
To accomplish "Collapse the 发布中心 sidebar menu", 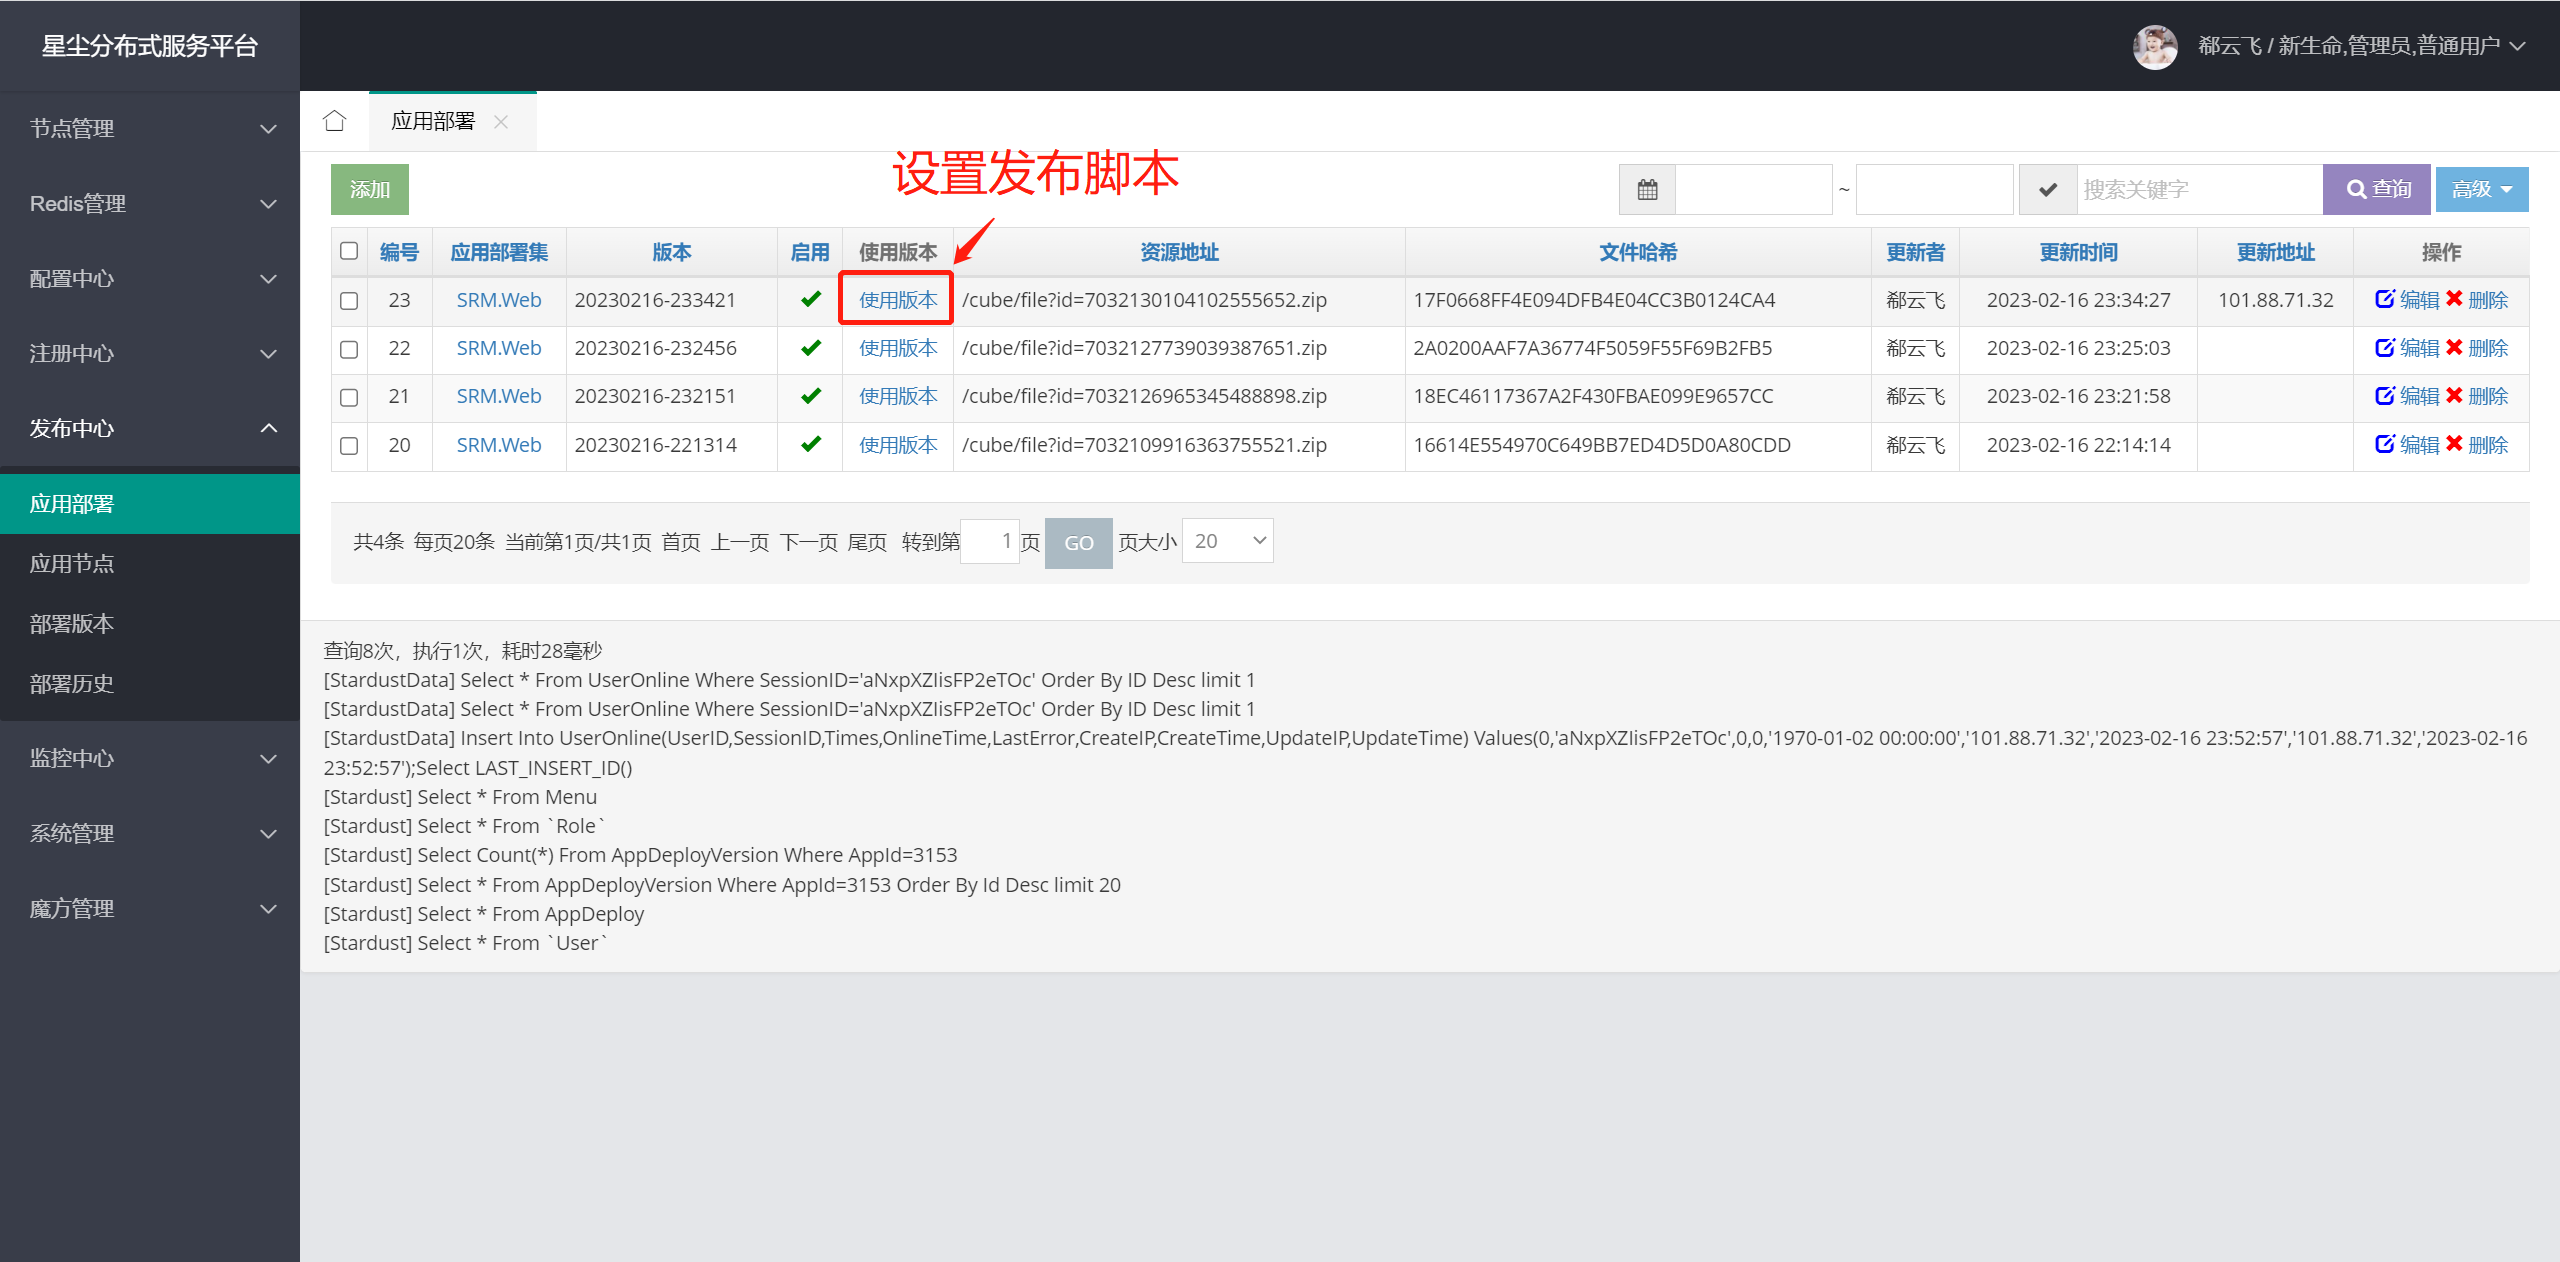I will (150, 429).
